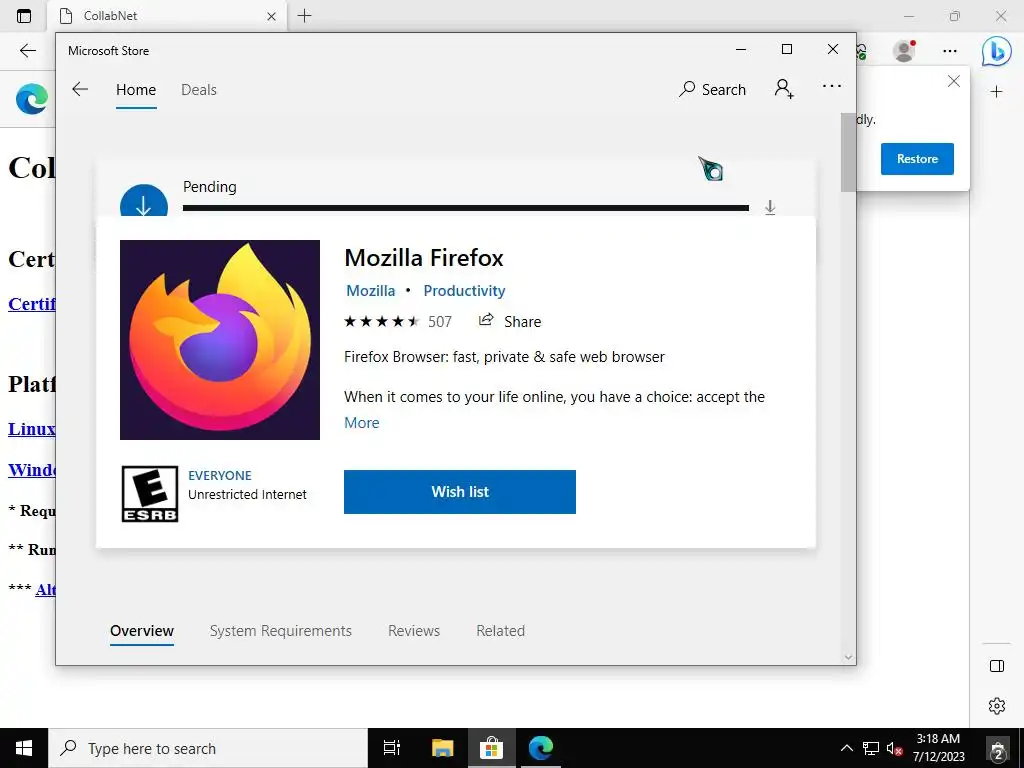
Task: Toggle the Edge sidebar panel icon
Action: coord(997,665)
